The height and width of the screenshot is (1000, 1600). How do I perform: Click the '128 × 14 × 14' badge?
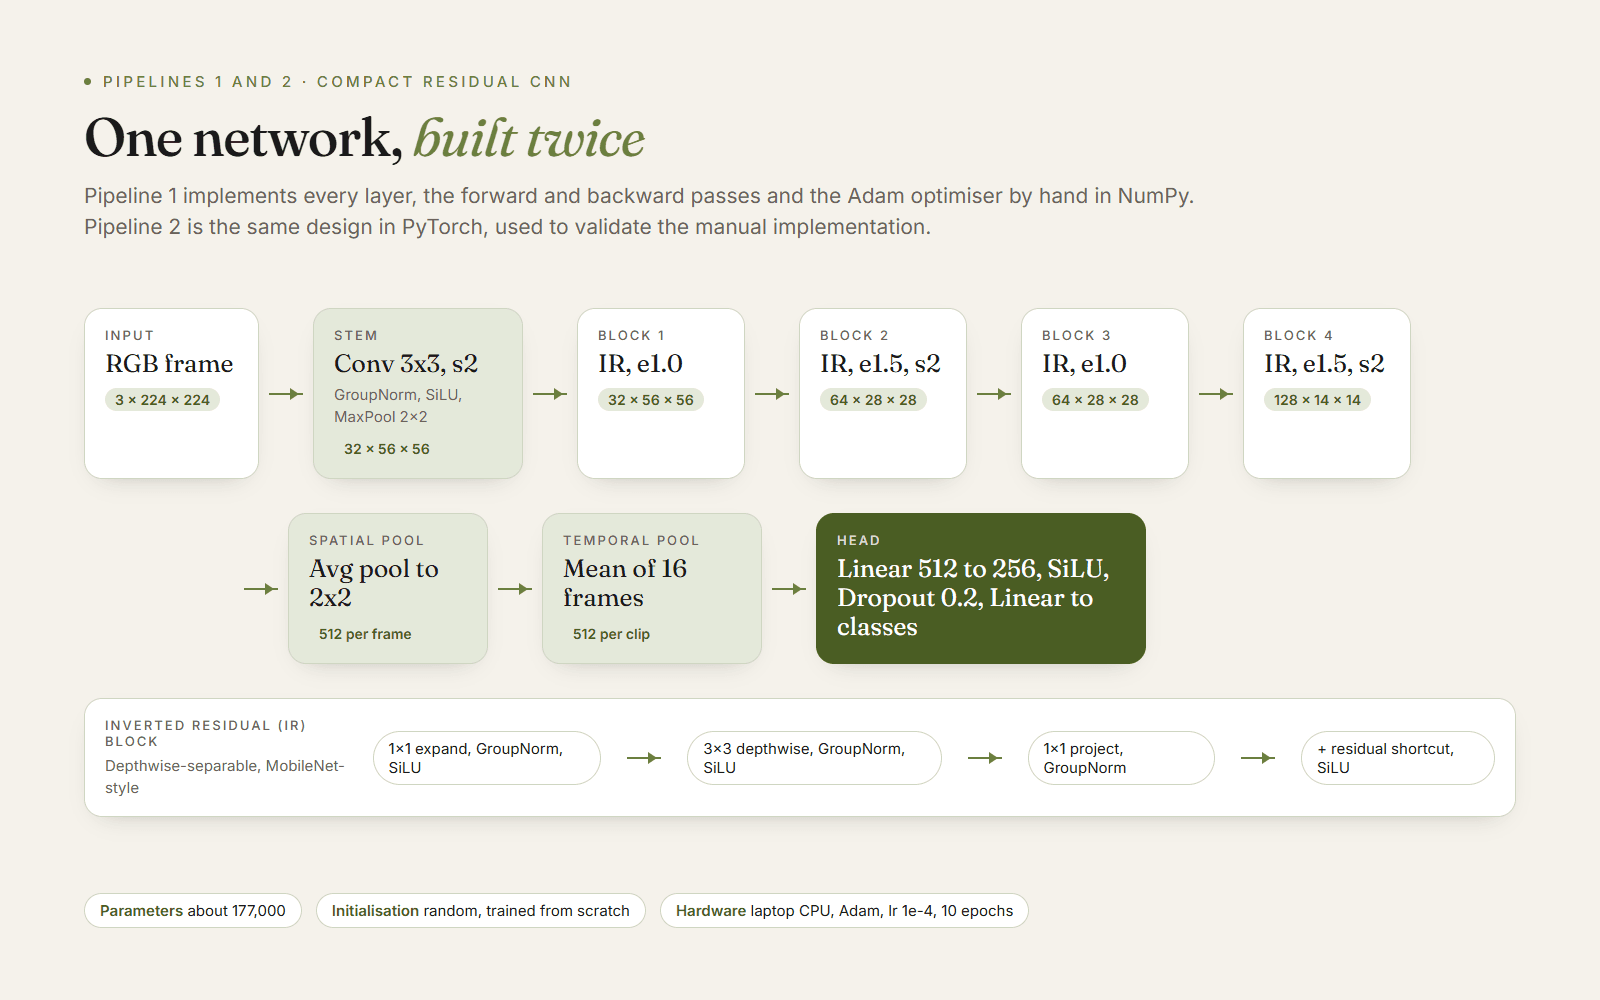tap(1317, 400)
